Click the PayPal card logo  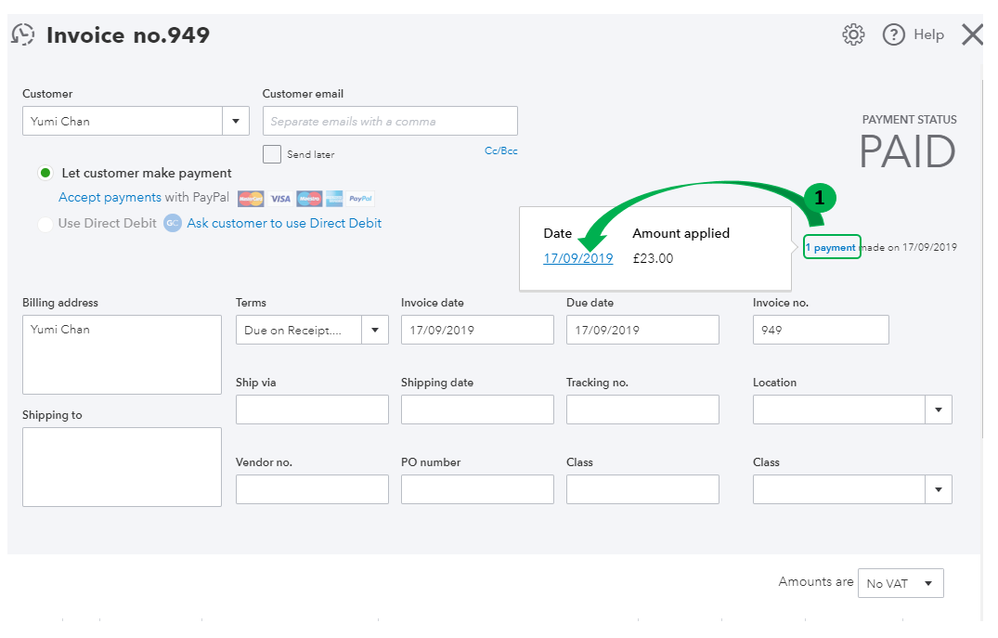tap(361, 198)
